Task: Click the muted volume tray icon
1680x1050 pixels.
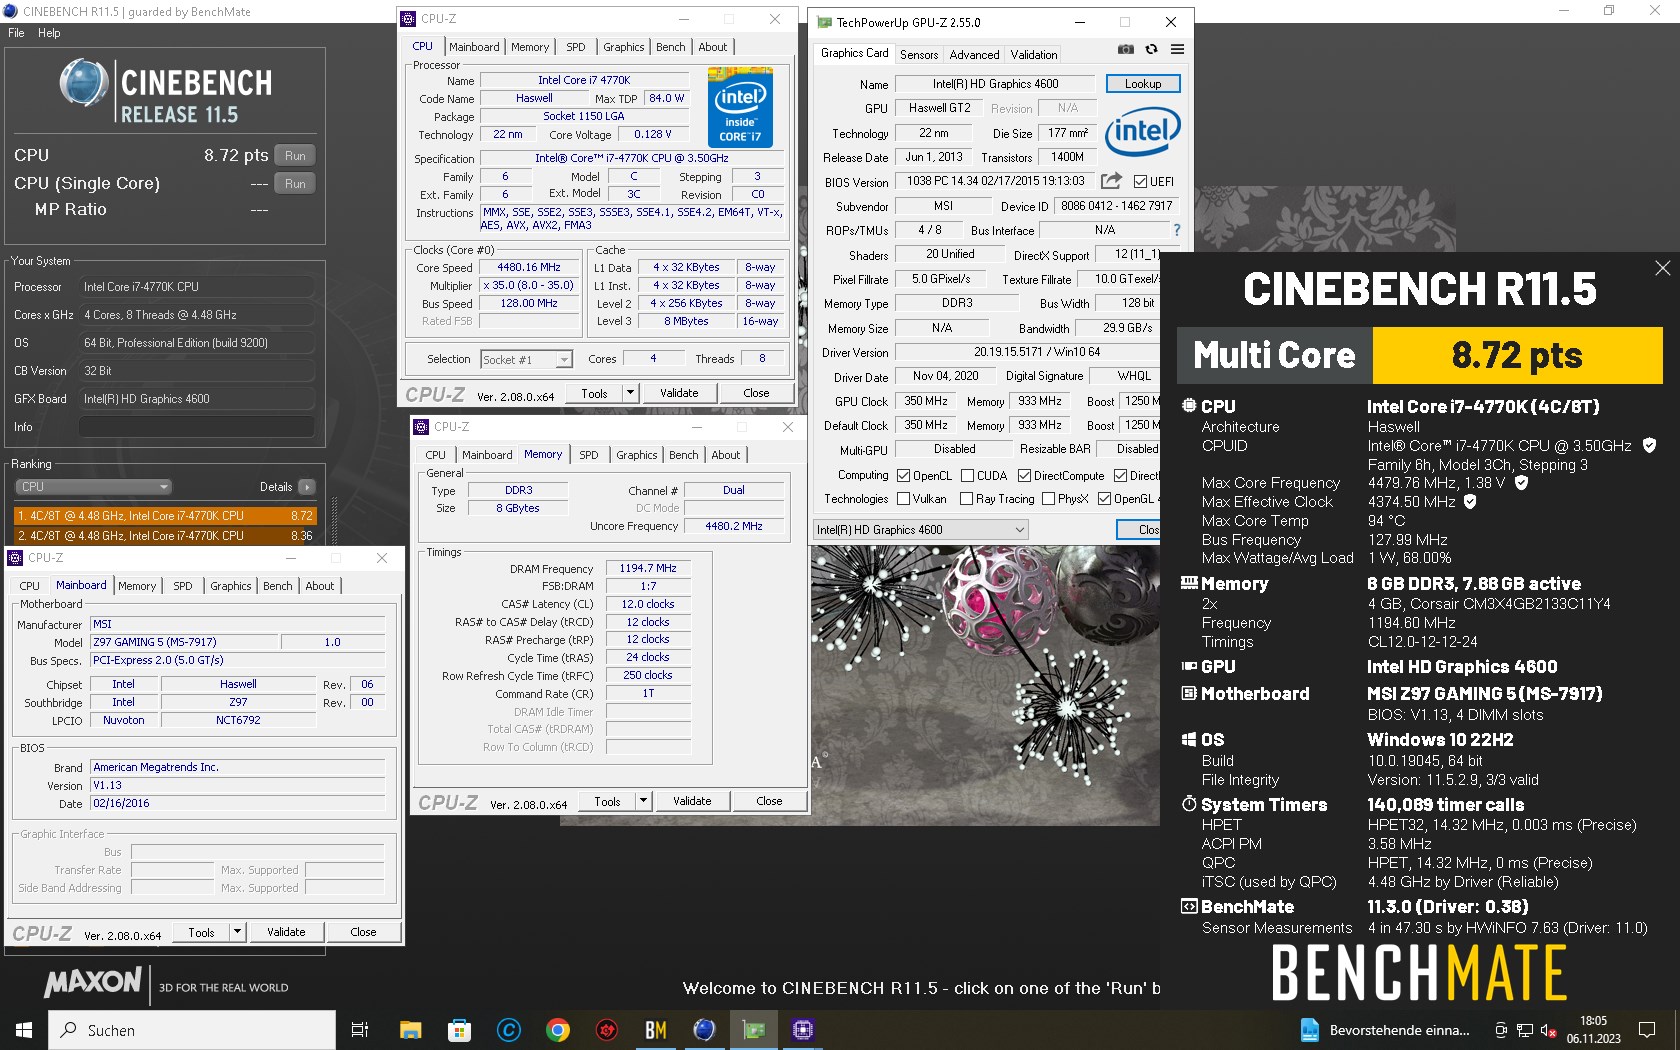Action: 1548,1030
